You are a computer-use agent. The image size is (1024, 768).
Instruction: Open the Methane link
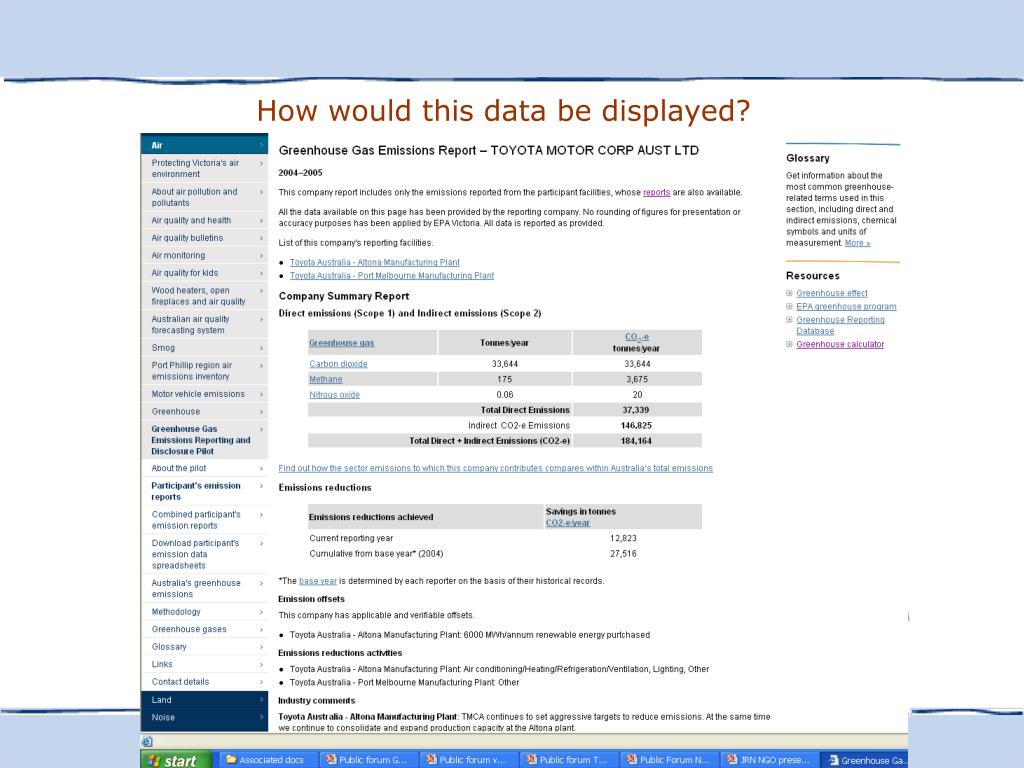tap(326, 379)
